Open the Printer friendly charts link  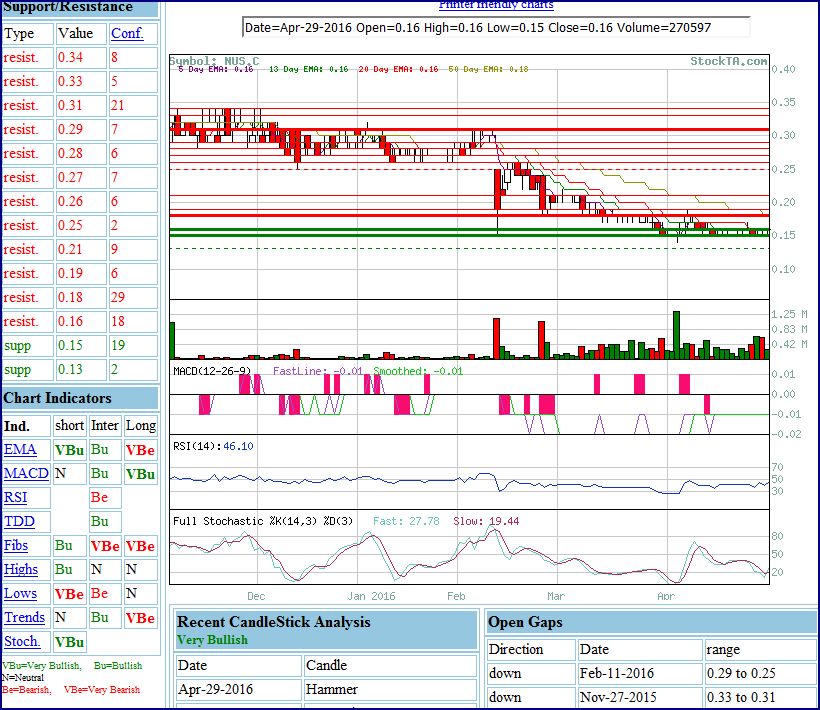(496, 5)
